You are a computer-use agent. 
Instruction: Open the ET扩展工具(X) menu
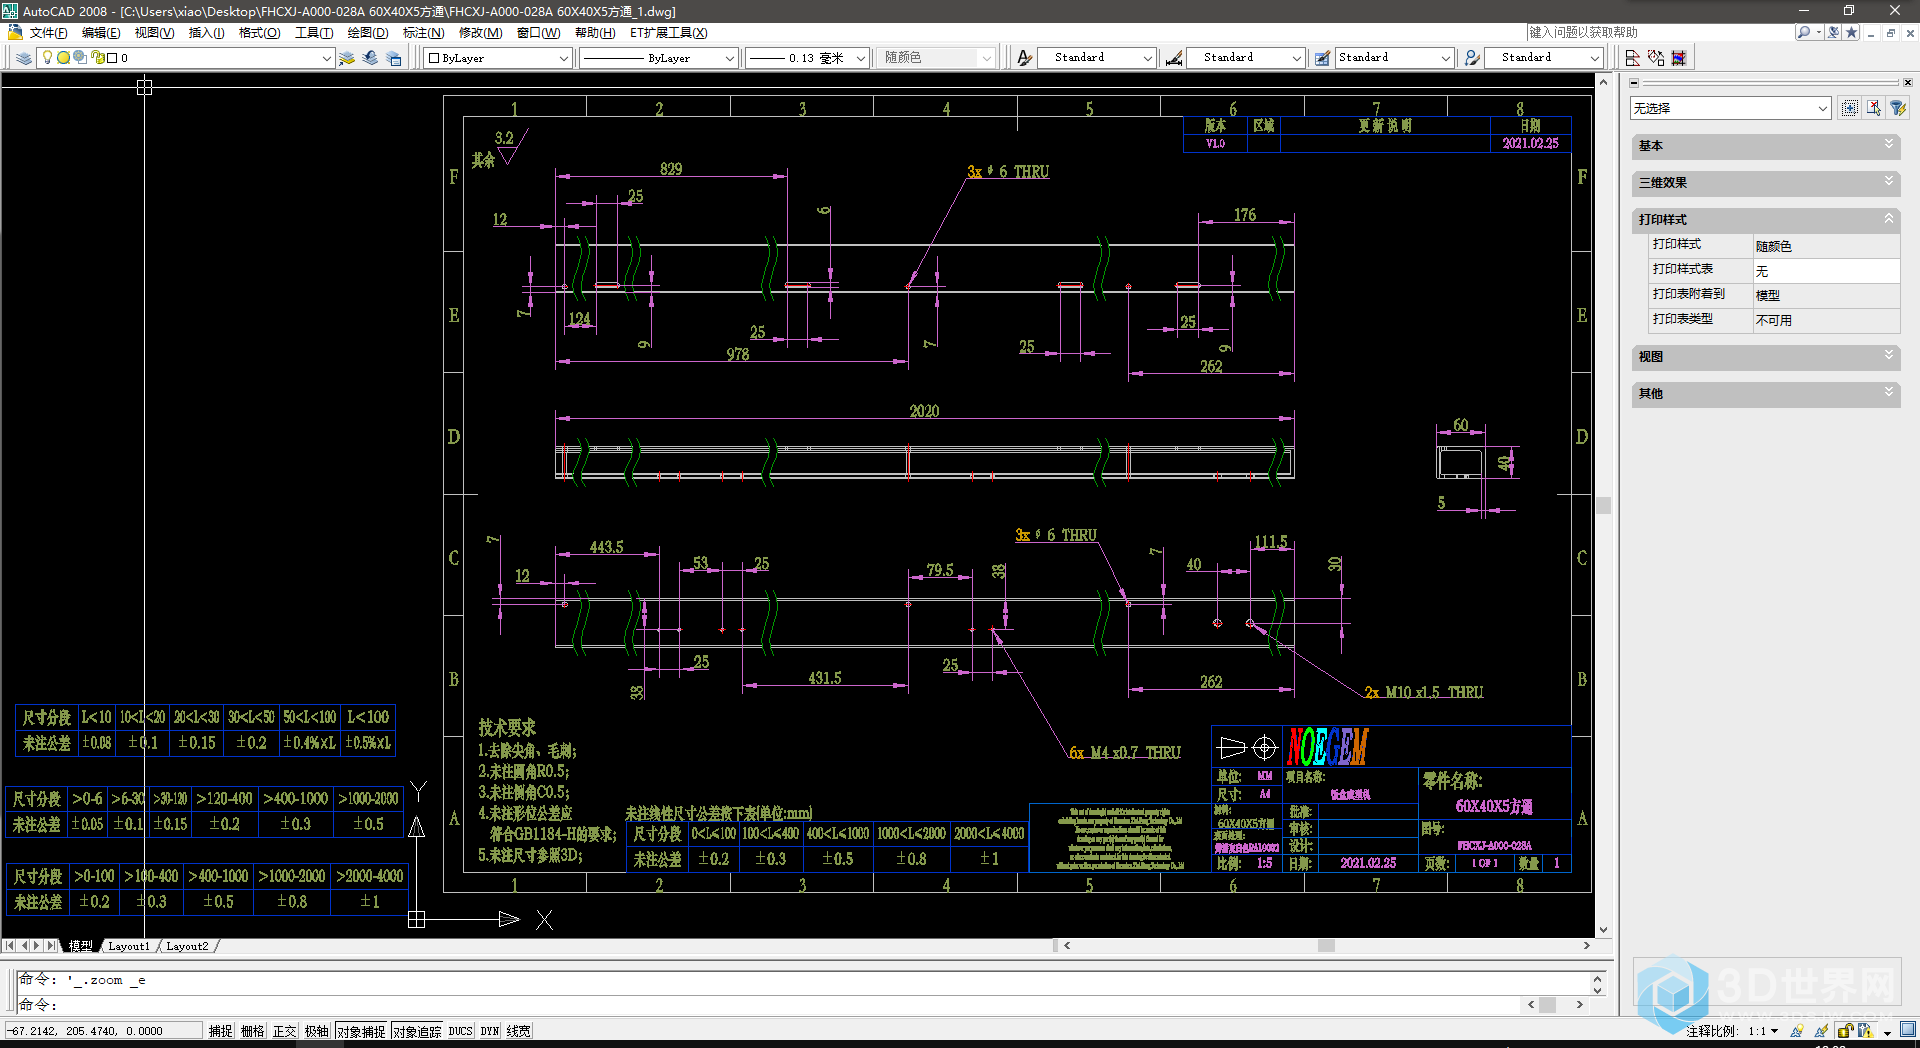click(669, 33)
